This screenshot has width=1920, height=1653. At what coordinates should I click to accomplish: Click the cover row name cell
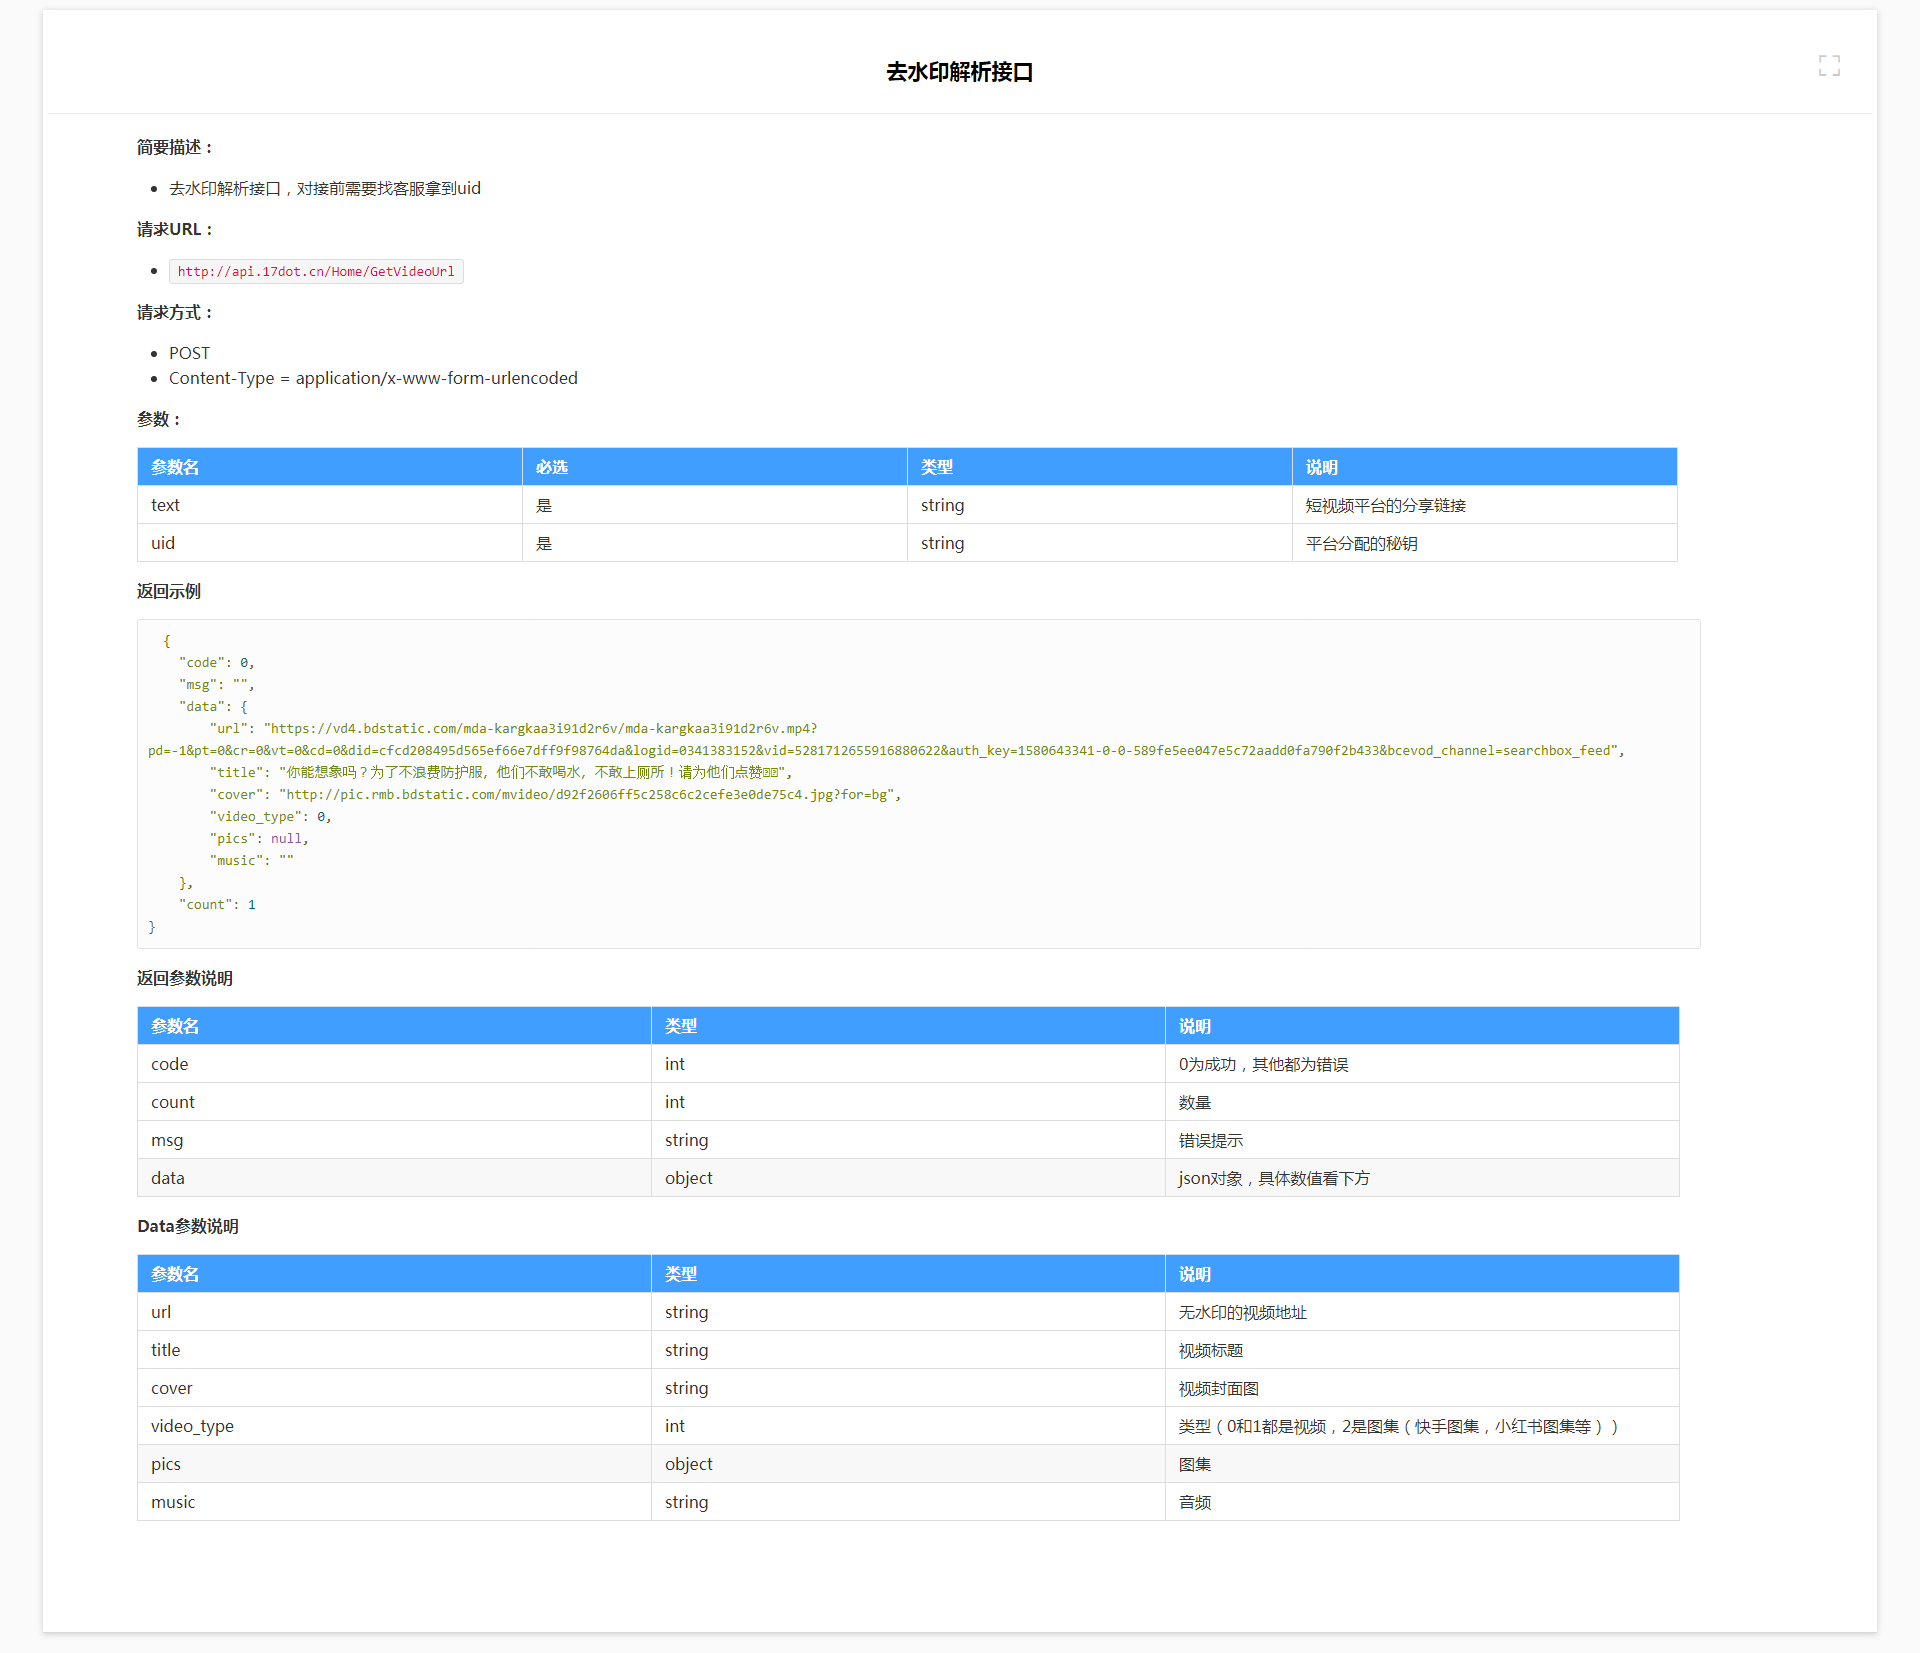[394, 1388]
